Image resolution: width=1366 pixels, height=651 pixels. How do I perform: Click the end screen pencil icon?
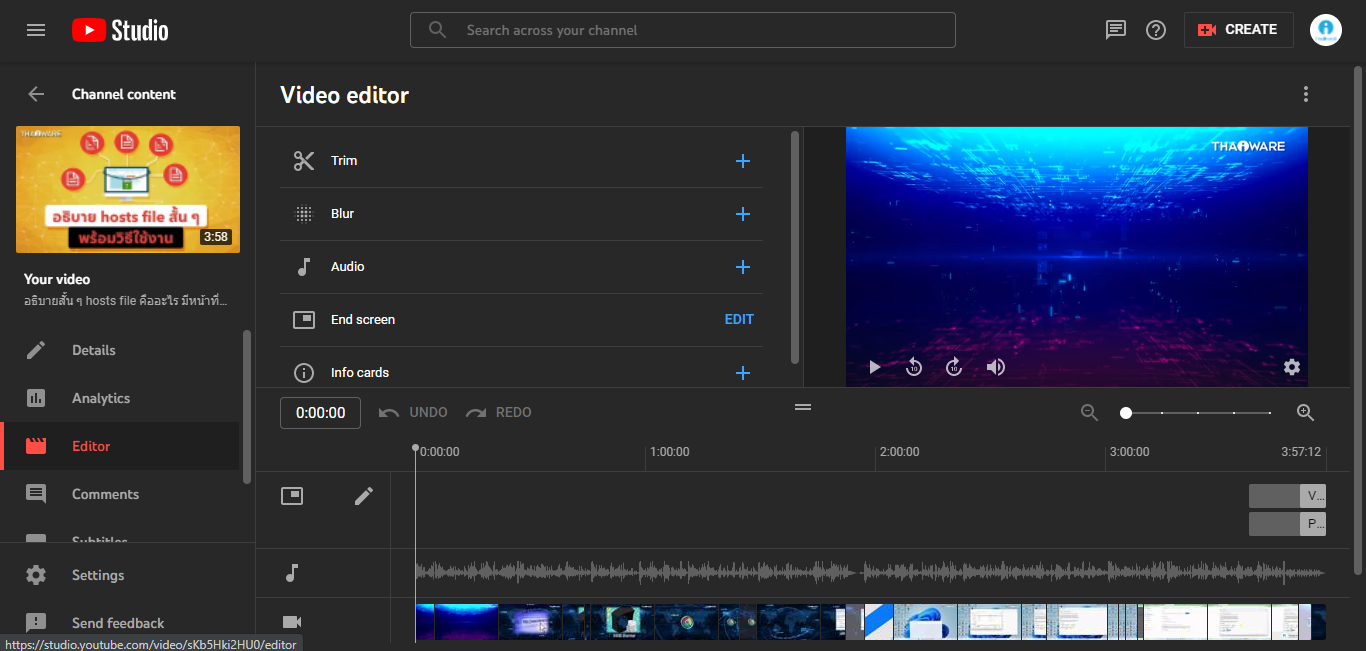coord(364,496)
